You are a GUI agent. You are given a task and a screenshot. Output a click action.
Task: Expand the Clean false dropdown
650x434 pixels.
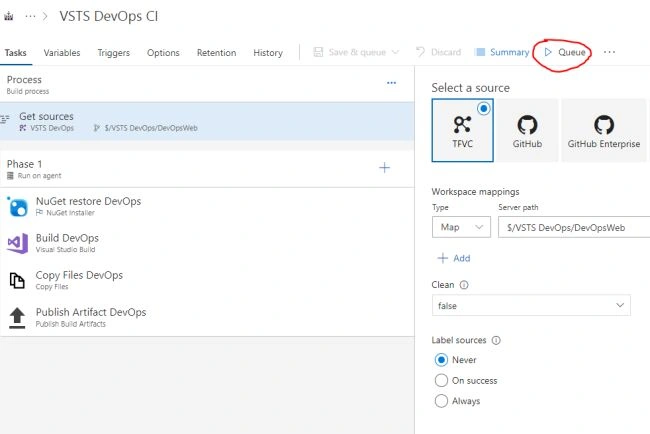tap(531, 305)
